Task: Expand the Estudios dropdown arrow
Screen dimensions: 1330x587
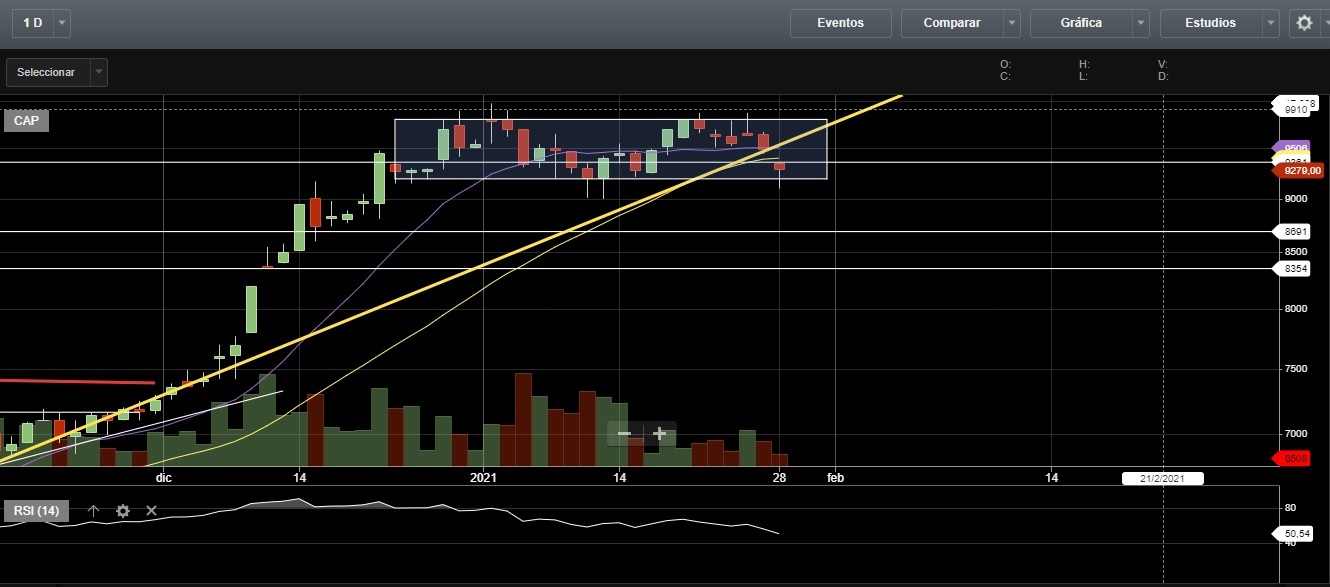Action: point(1271,23)
